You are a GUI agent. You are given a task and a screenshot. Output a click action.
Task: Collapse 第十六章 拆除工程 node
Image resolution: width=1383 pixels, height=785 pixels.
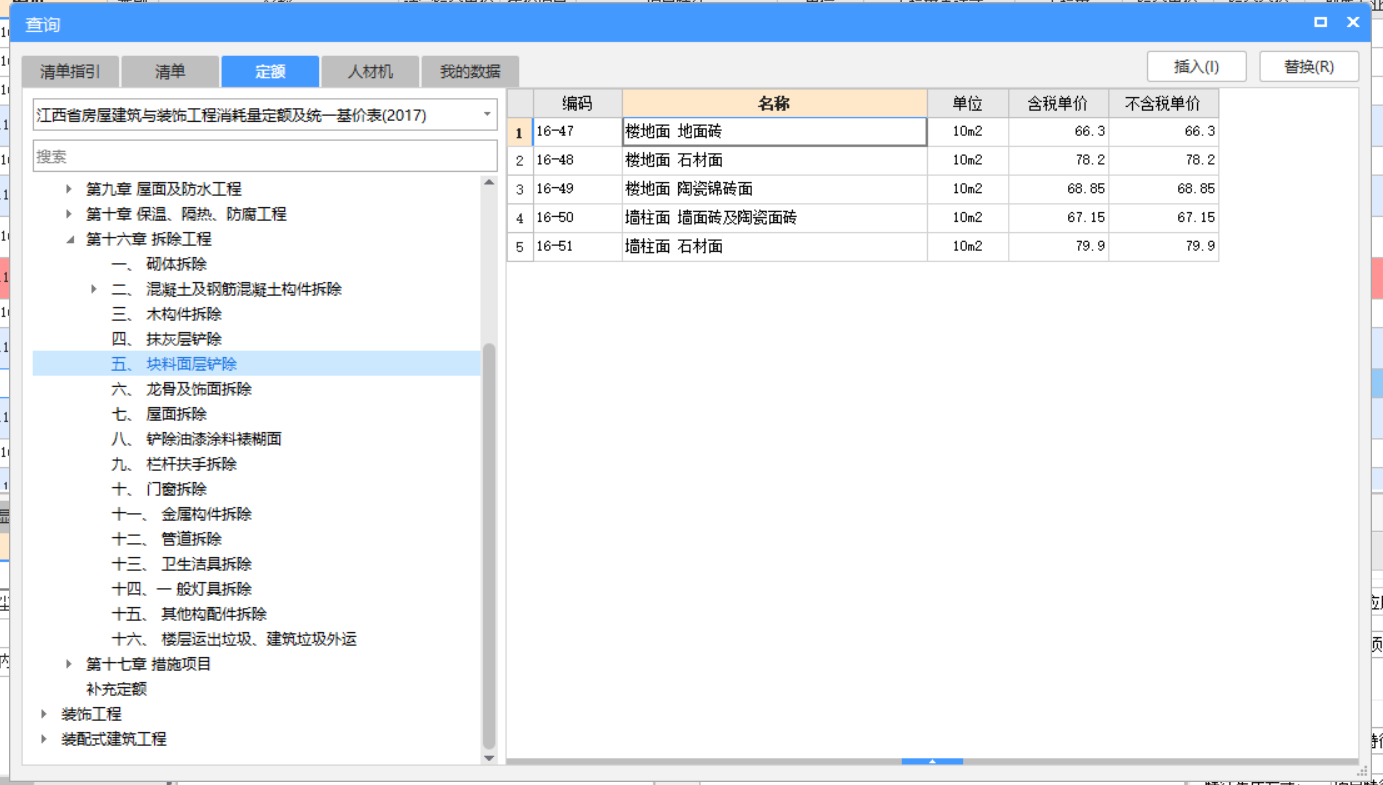coord(69,239)
